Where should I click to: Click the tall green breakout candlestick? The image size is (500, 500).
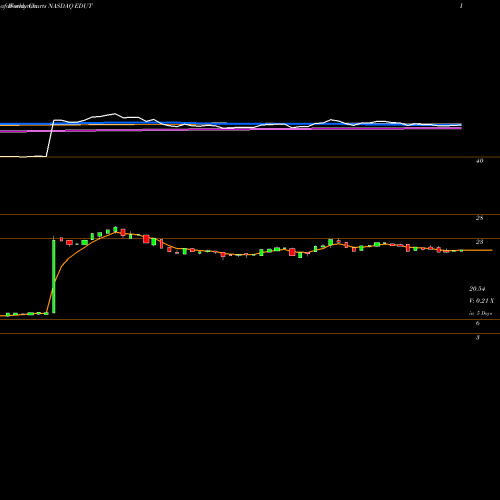point(54,275)
